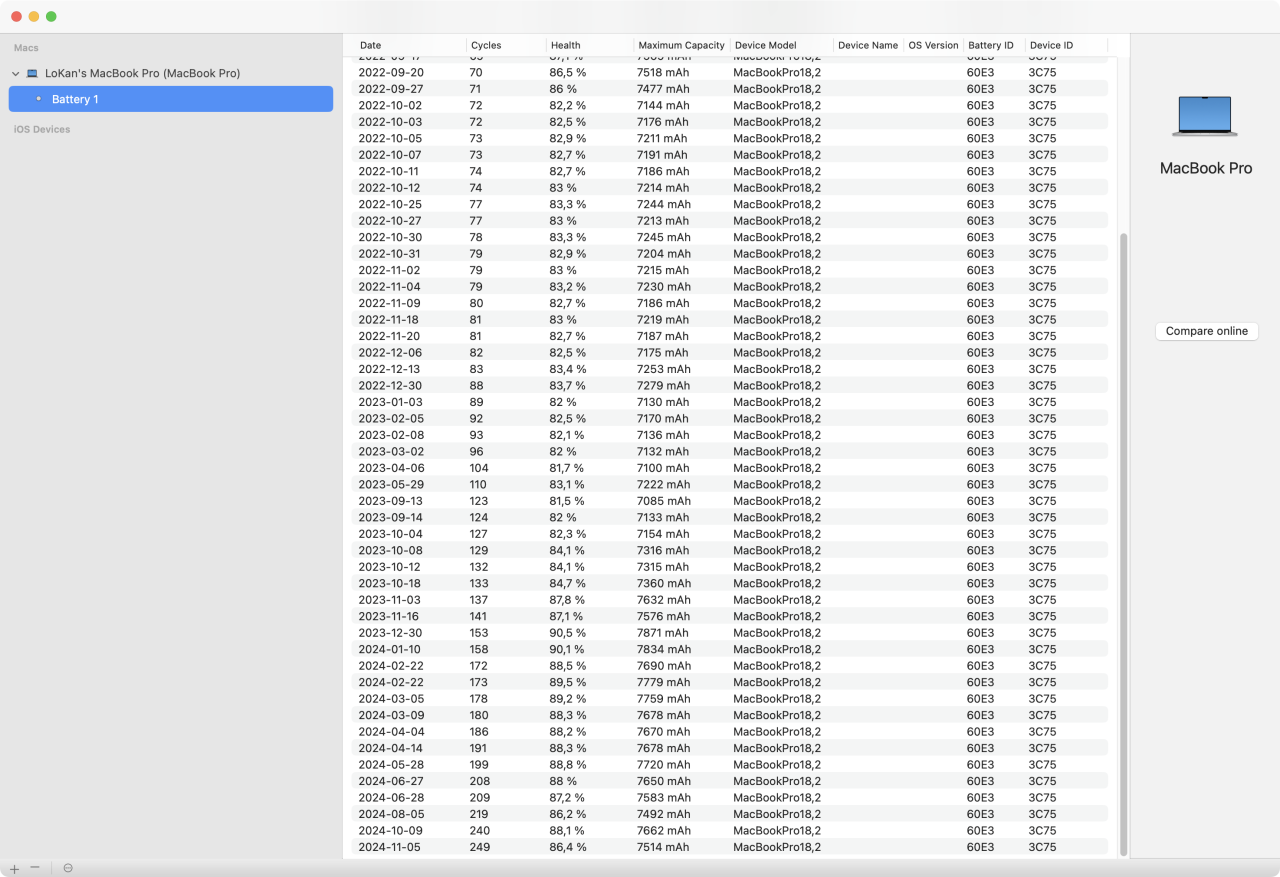Sort by the Cycles column header
Image resolution: width=1280 pixels, height=877 pixels.
pos(507,45)
